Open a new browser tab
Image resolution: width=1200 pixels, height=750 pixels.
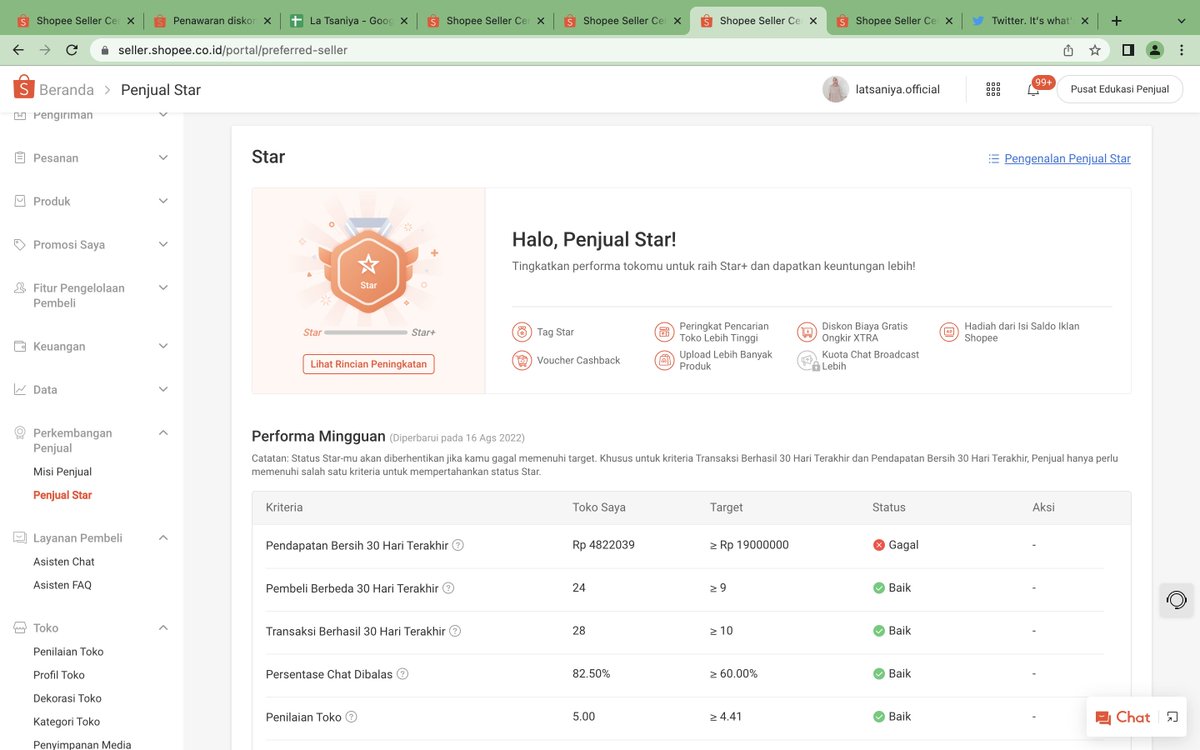click(x=1116, y=20)
